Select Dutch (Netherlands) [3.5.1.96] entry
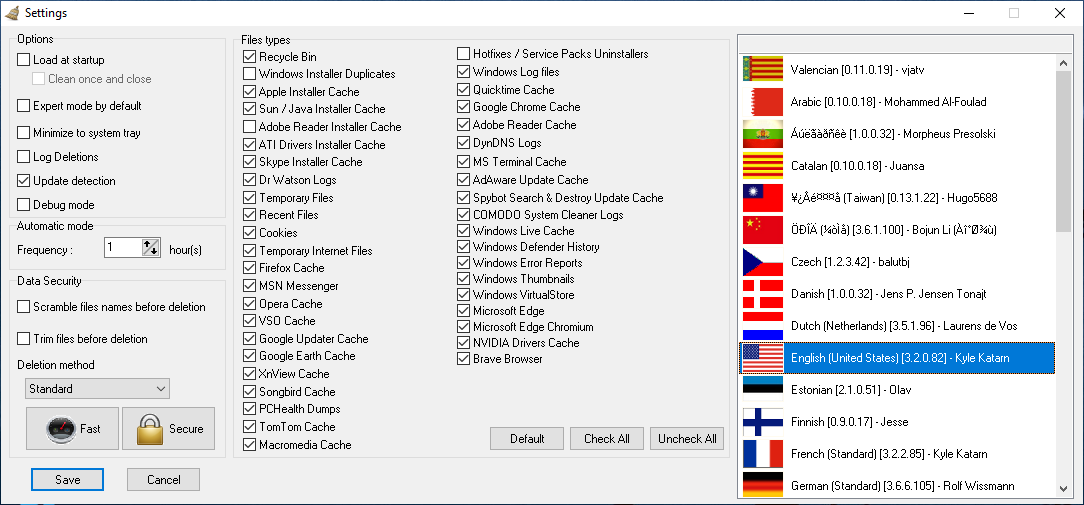 click(897, 326)
